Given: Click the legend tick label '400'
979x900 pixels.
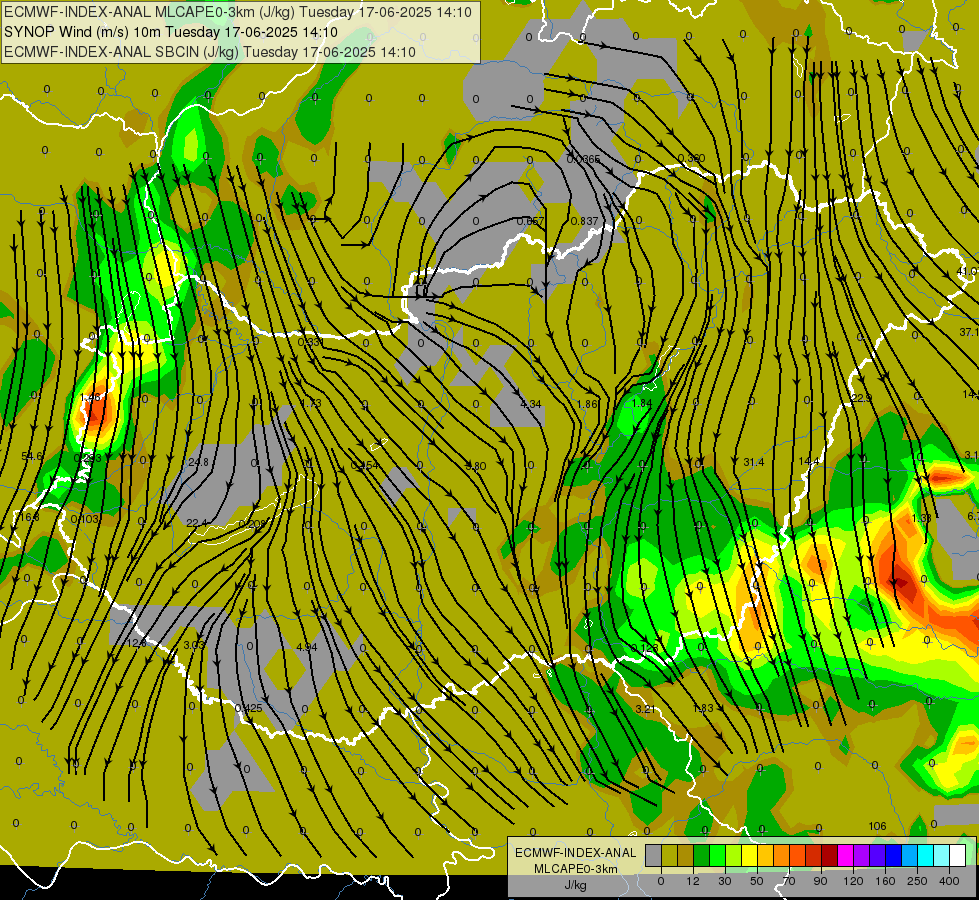Looking at the screenshot, I should (x=949, y=881).
